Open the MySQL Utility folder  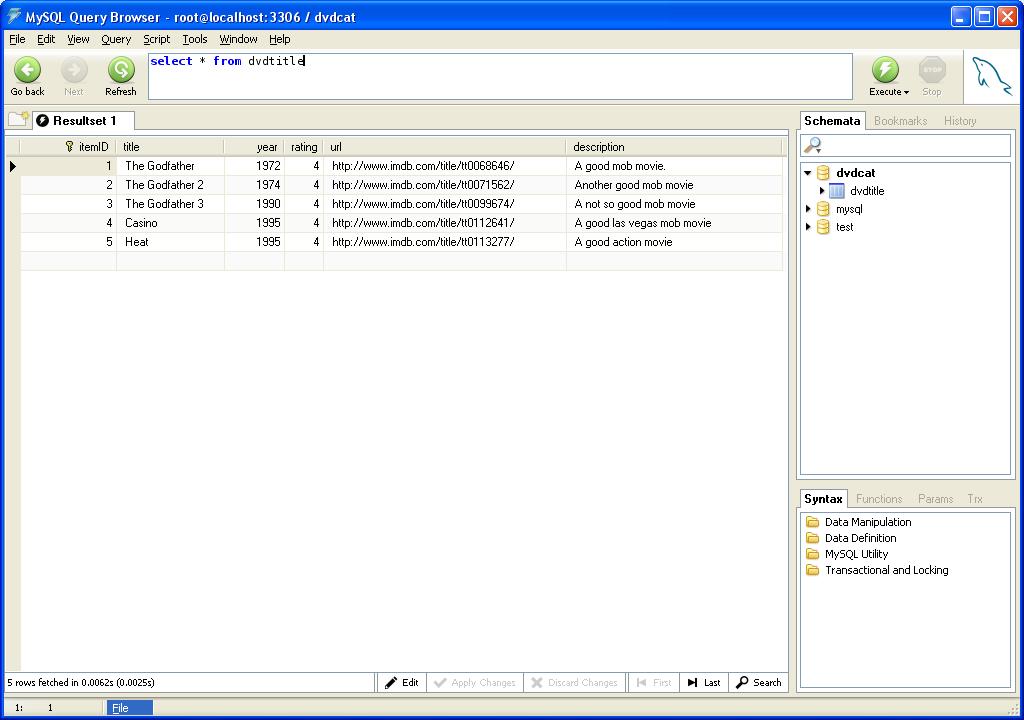point(856,554)
